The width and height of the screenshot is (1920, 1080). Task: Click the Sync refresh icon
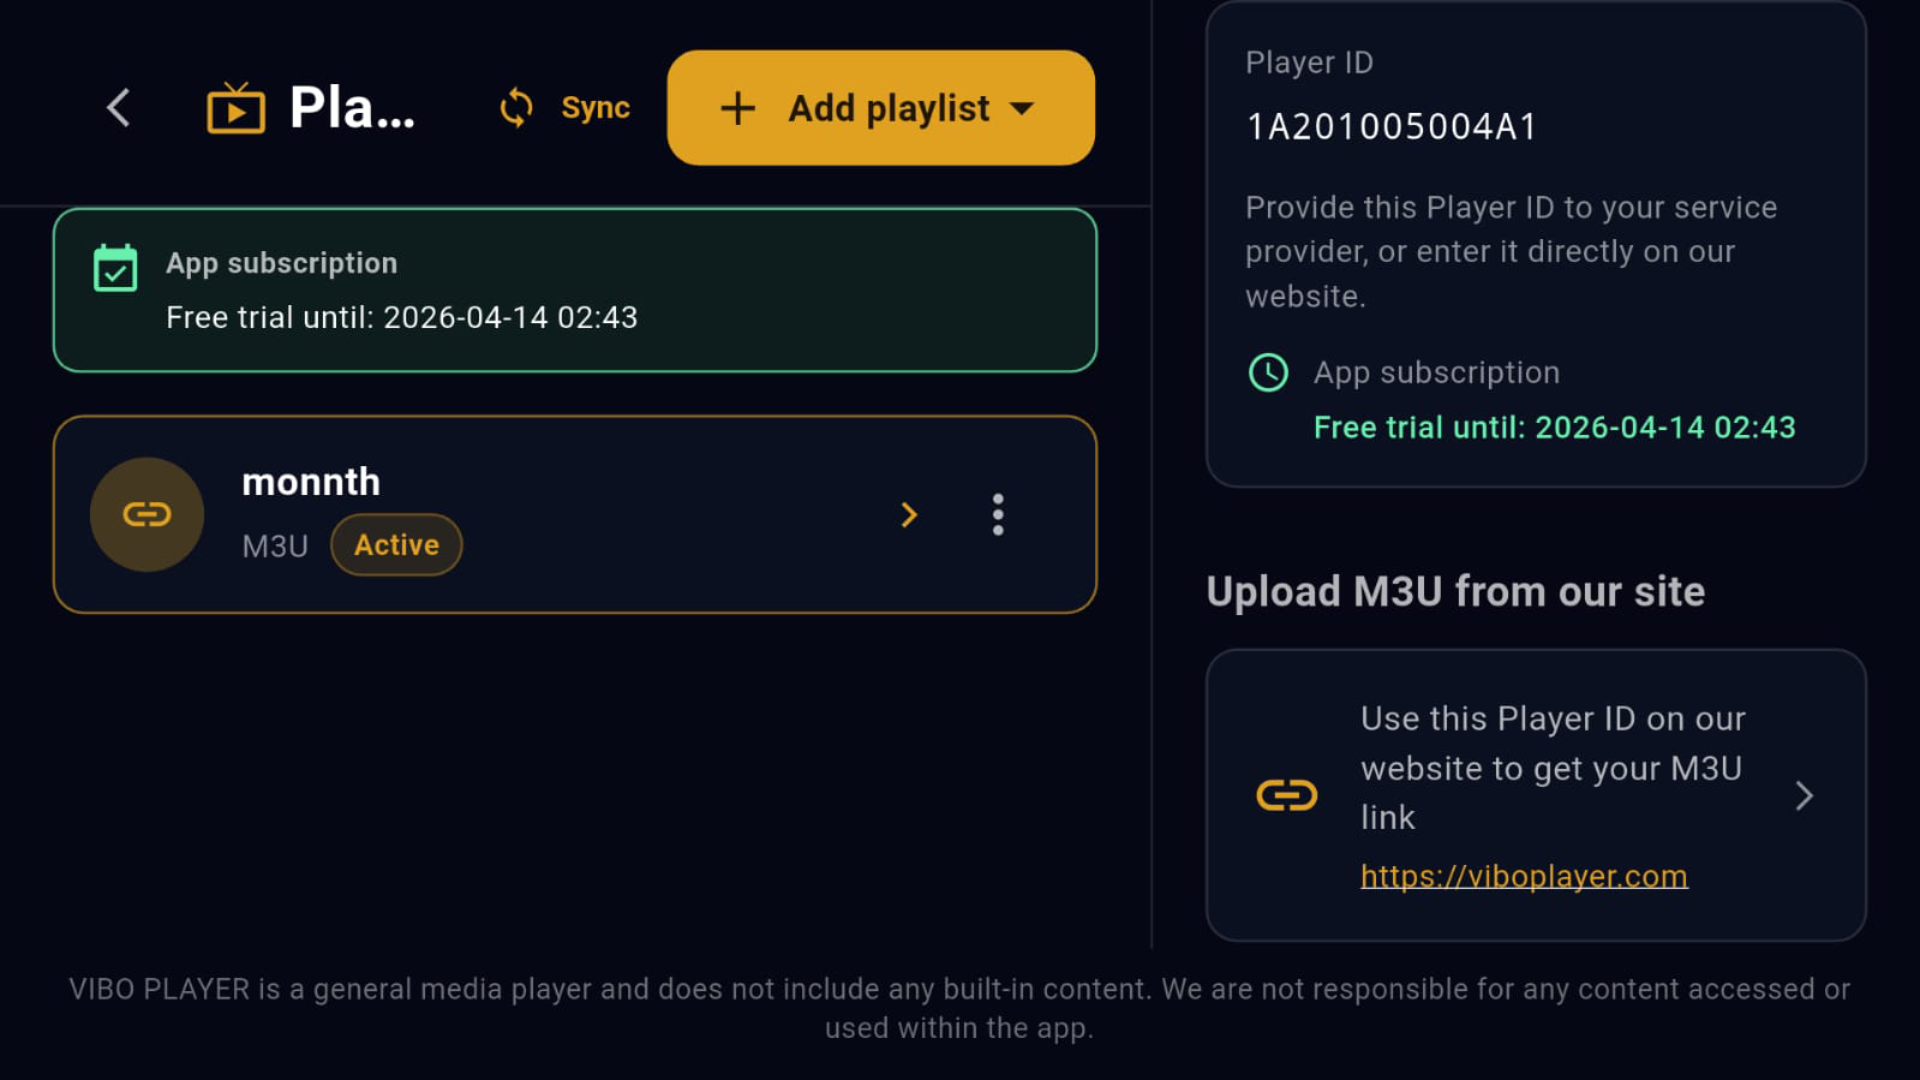516,108
